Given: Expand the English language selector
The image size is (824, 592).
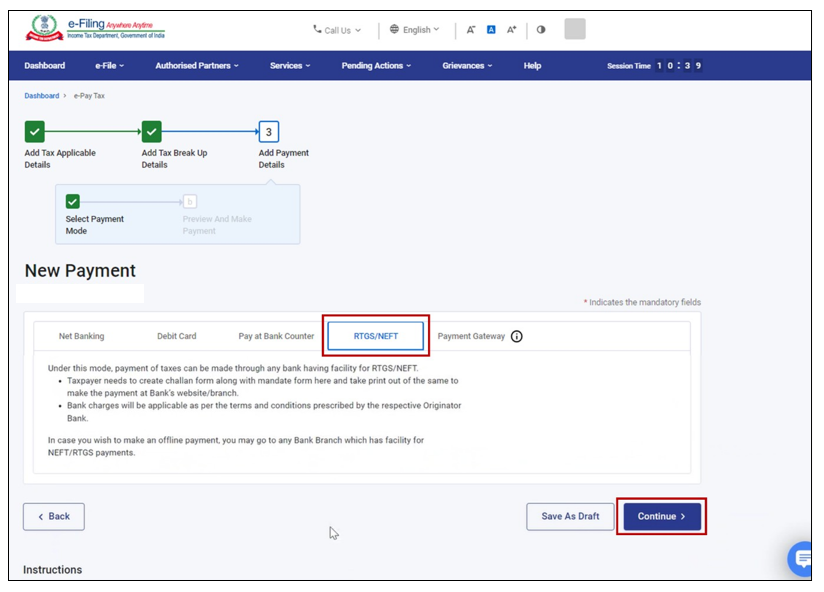Looking at the screenshot, I should tap(415, 30).
